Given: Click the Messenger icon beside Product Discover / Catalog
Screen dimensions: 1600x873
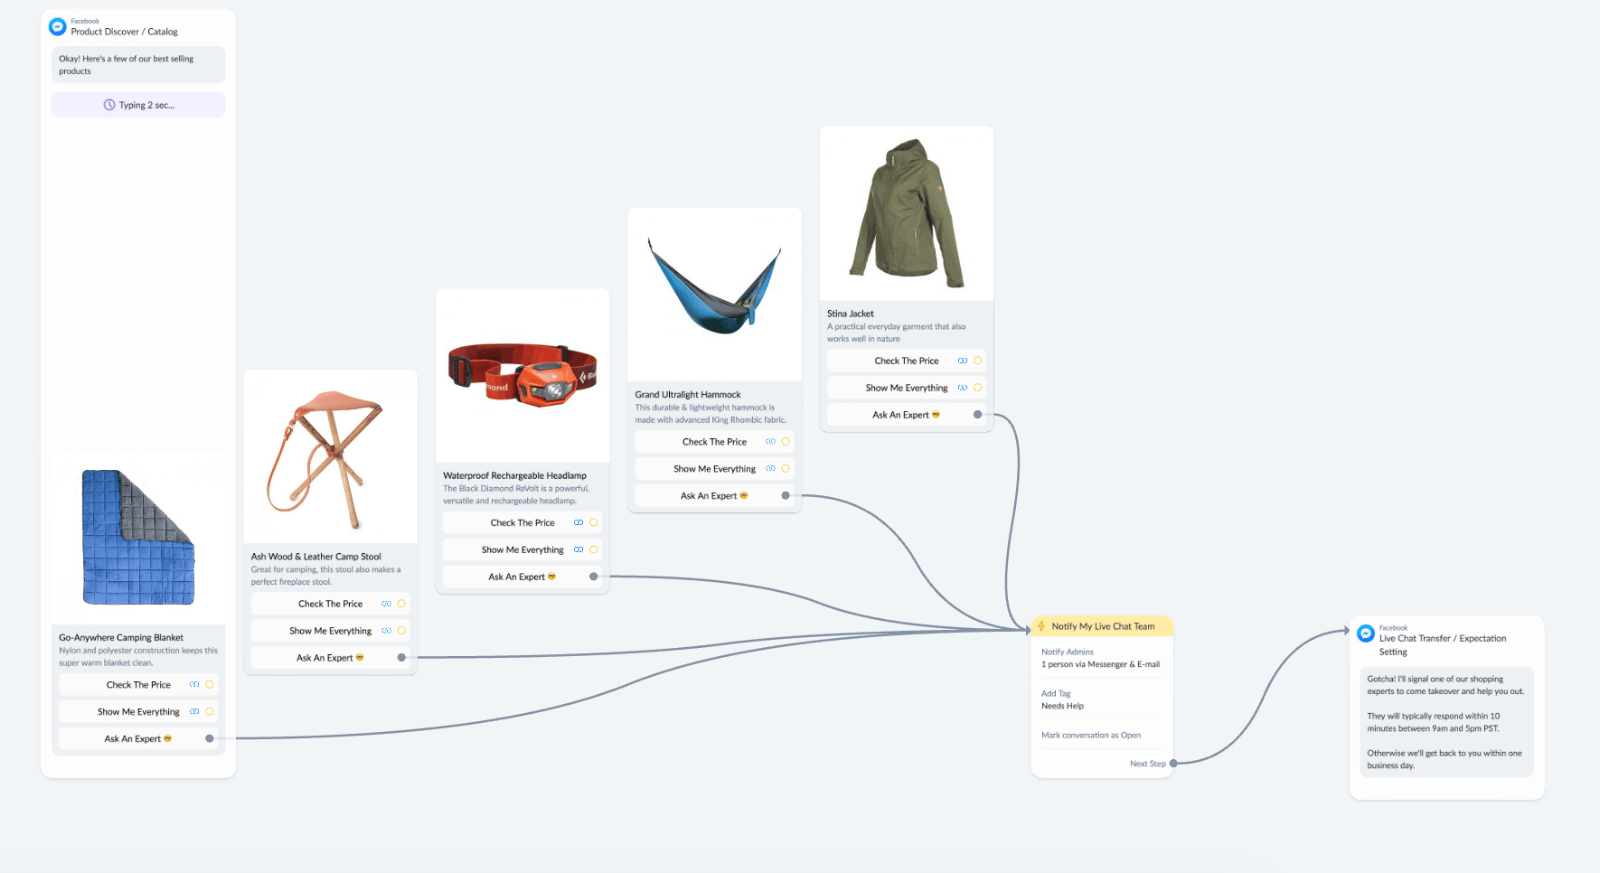Looking at the screenshot, I should click(58, 27).
